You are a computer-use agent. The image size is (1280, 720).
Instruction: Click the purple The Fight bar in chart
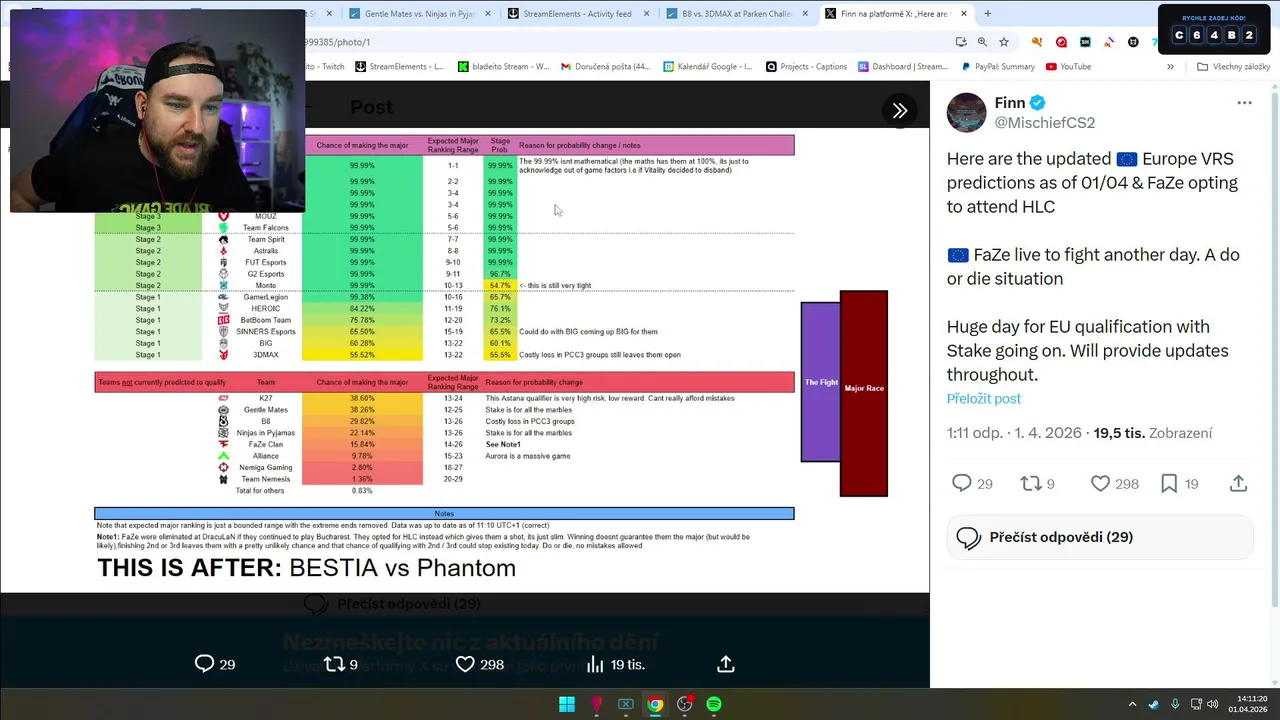[x=821, y=382]
